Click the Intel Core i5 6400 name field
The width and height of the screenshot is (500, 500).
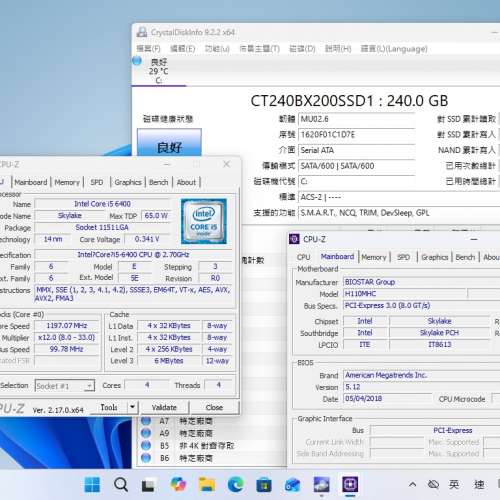(102, 204)
